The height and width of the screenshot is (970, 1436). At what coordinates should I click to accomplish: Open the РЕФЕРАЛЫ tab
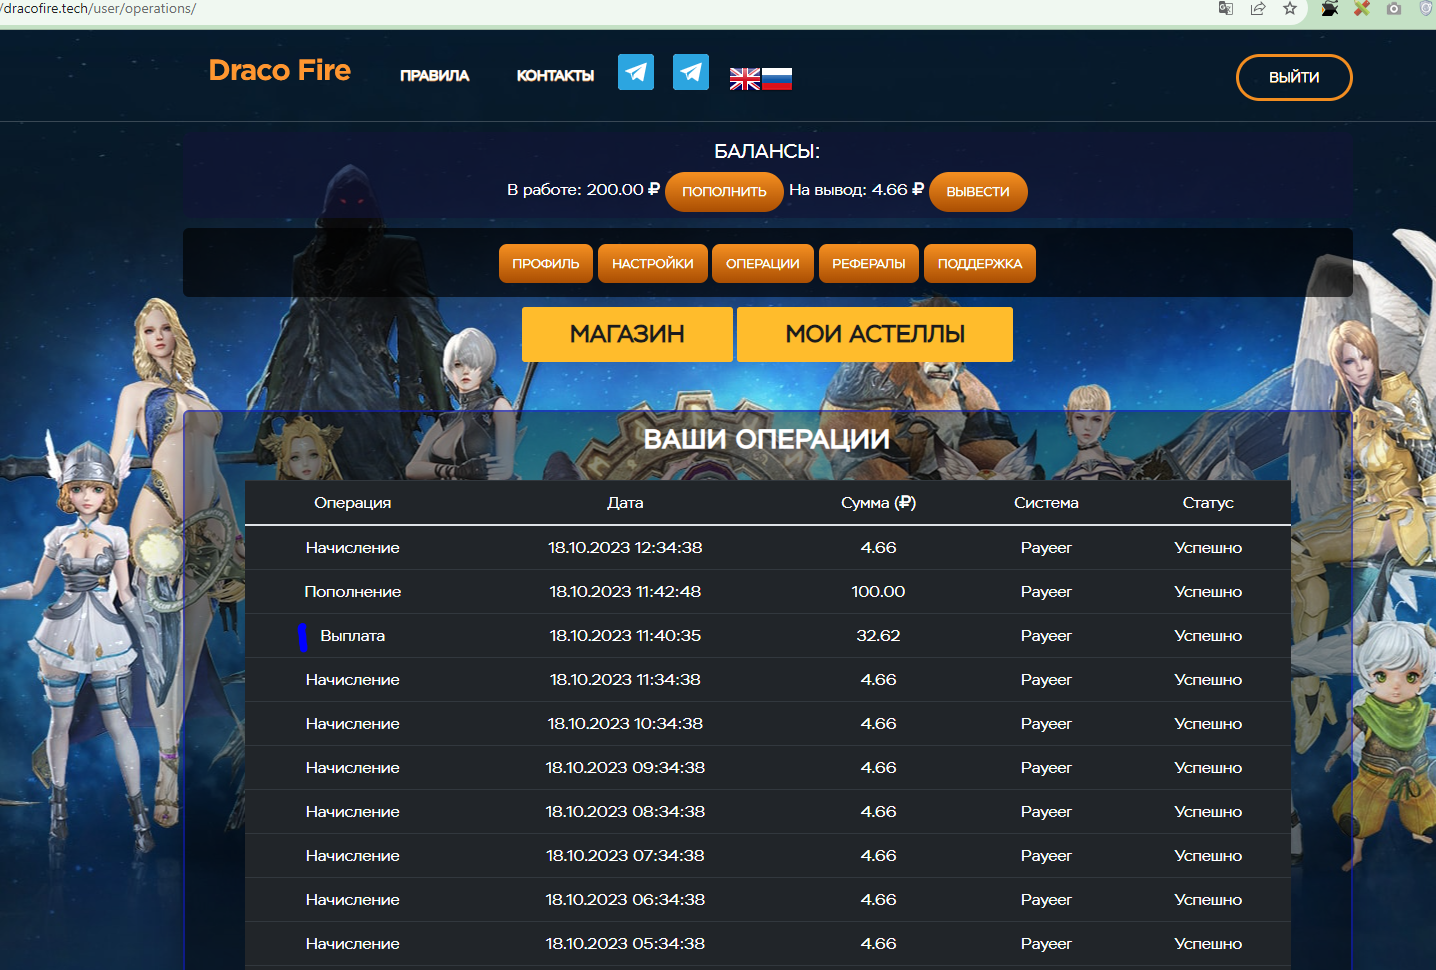(869, 264)
